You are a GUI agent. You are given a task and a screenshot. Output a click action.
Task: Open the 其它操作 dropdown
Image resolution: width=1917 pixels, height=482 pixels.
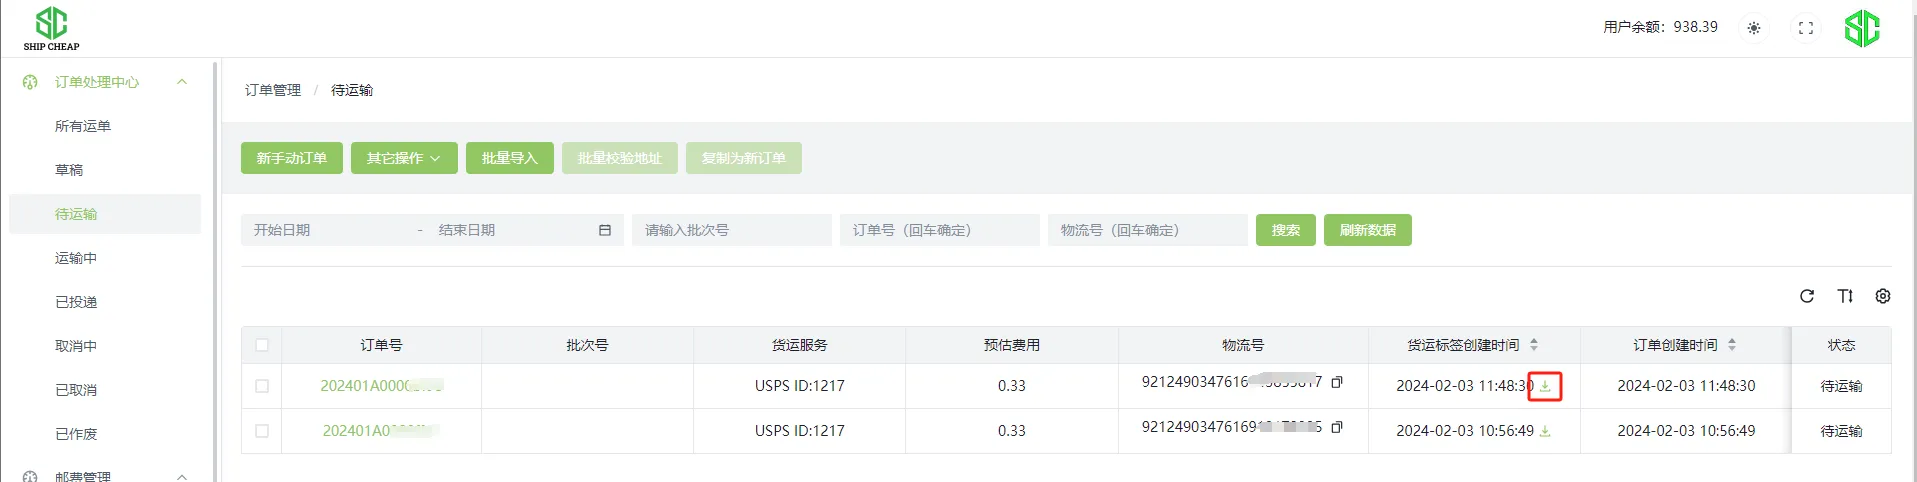click(404, 158)
